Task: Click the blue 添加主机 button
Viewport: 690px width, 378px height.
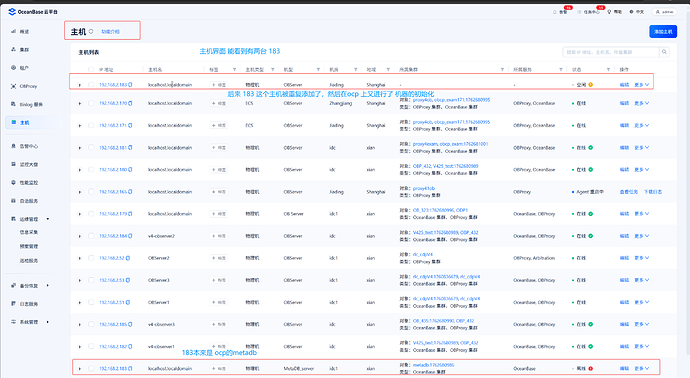Action: 663,32
